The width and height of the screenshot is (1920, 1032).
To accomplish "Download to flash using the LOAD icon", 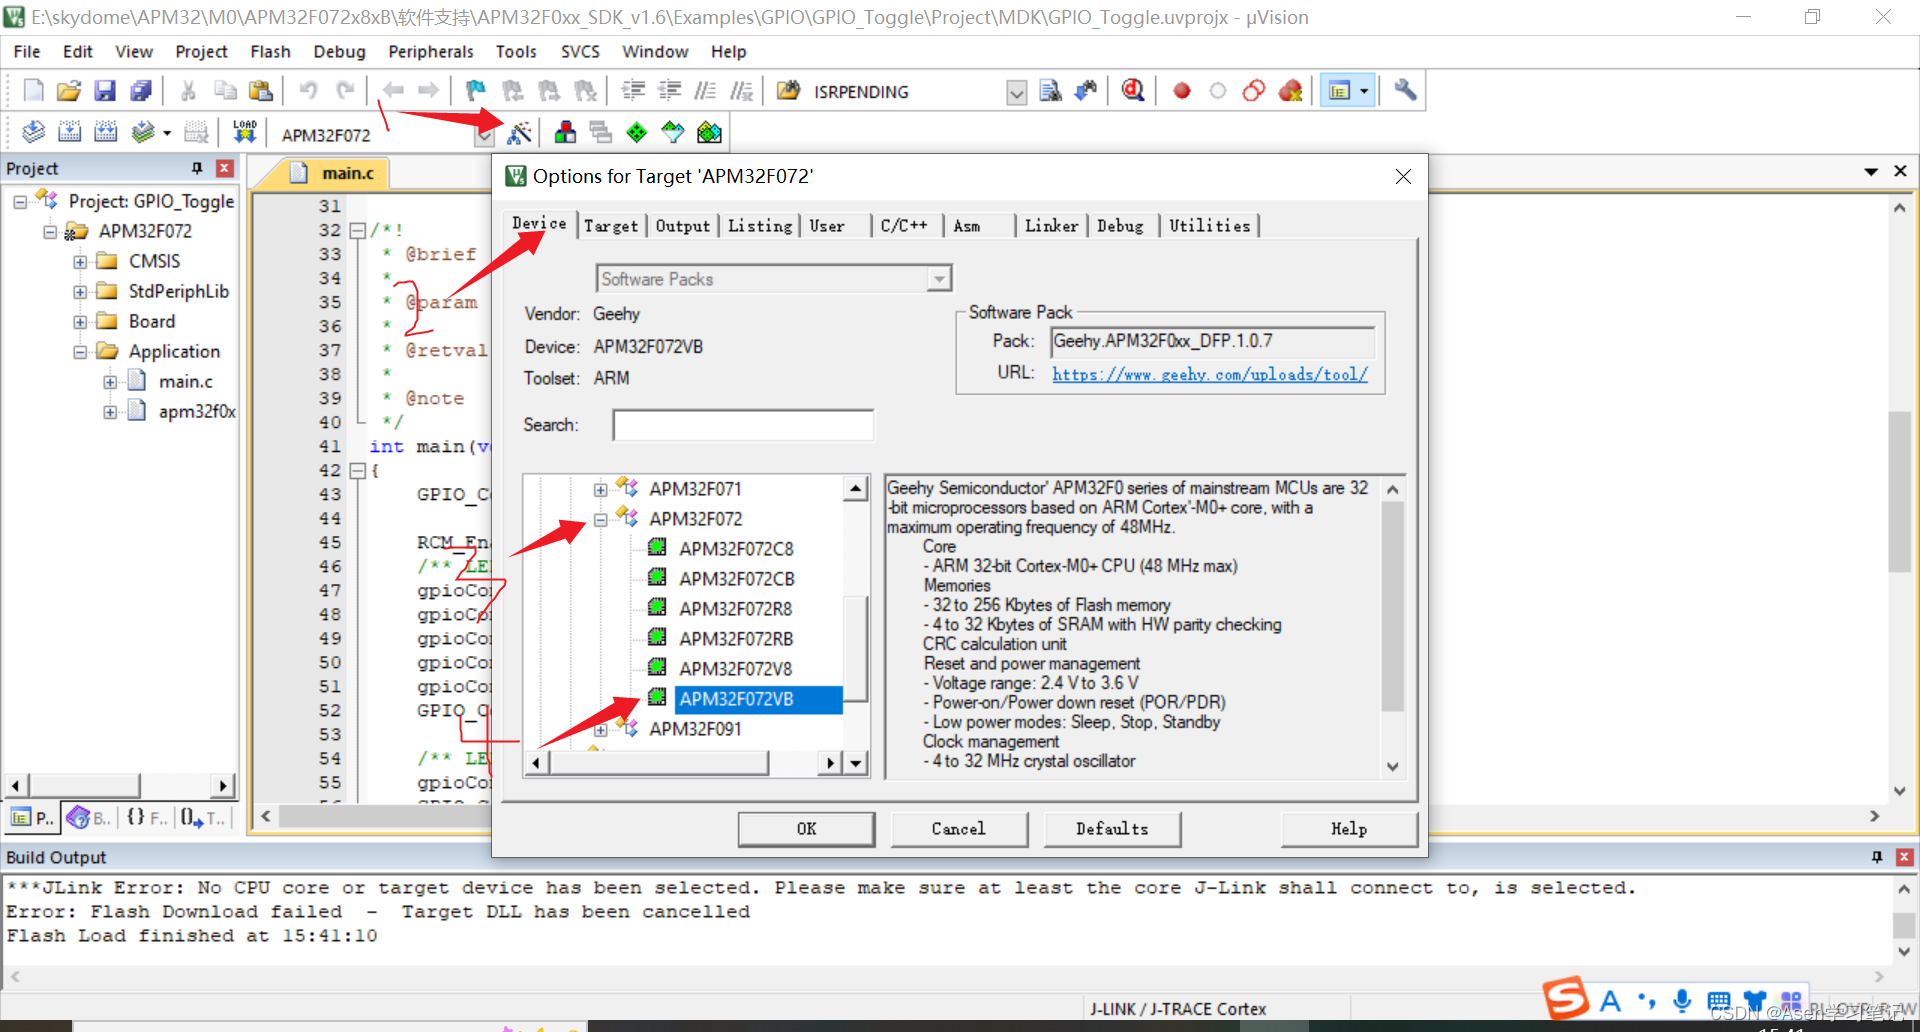I will [x=245, y=132].
